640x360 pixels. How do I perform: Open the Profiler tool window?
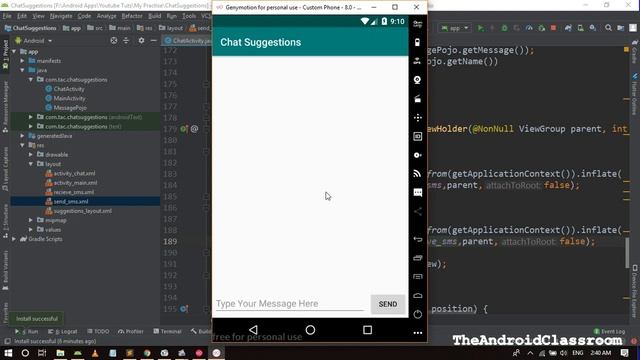(131, 331)
